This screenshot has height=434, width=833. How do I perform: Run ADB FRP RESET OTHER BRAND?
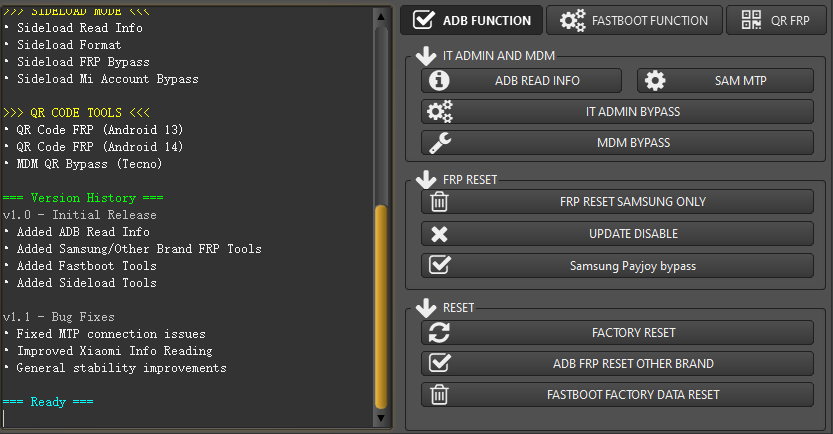coord(617,363)
